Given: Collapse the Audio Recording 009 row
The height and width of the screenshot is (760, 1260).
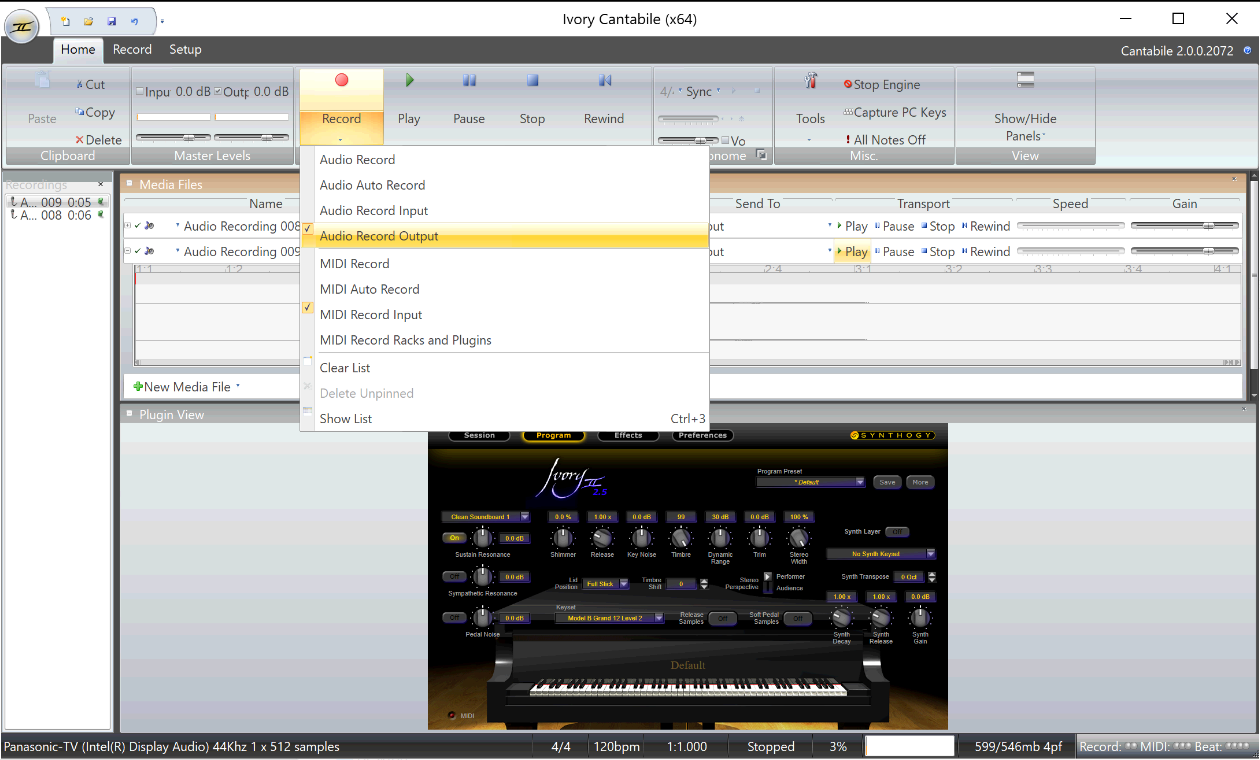Looking at the screenshot, I should (x=127, y=252).
